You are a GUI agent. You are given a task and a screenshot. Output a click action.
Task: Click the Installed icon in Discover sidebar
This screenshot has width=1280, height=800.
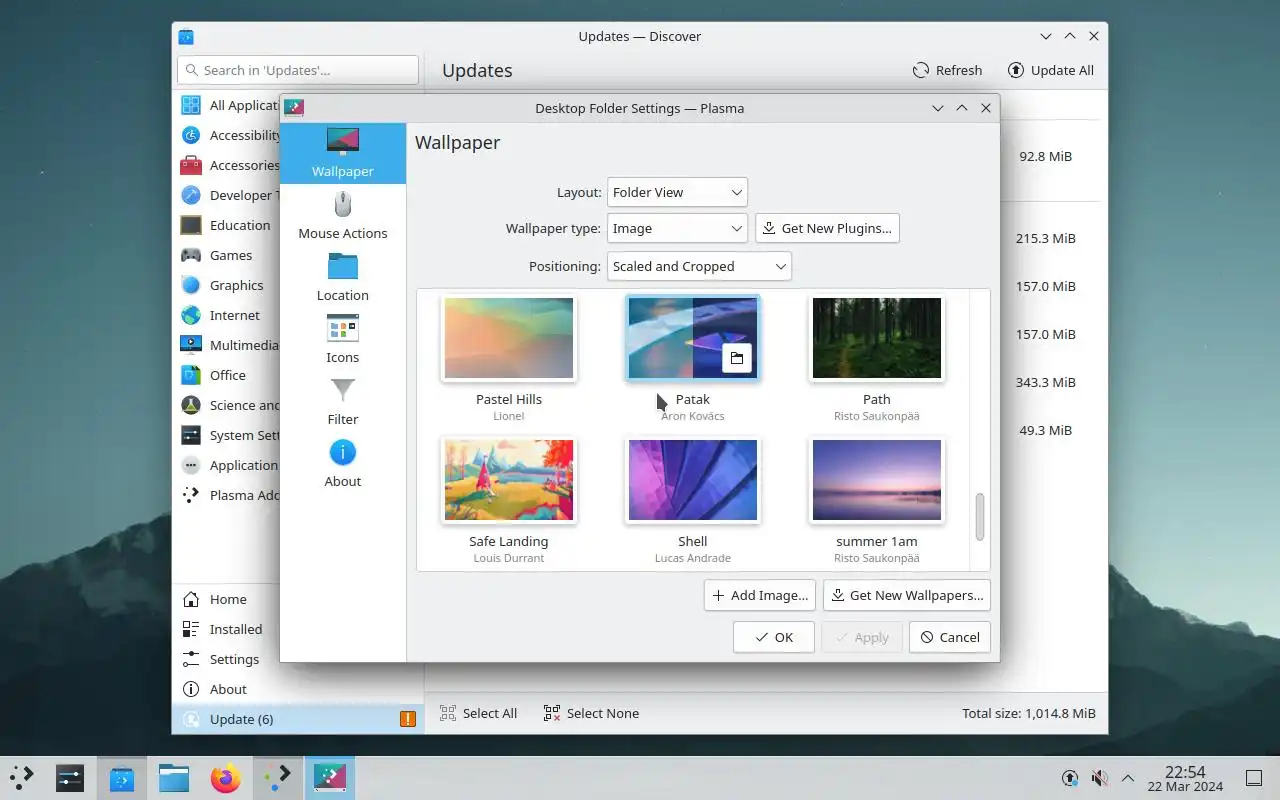pos(191,629)
